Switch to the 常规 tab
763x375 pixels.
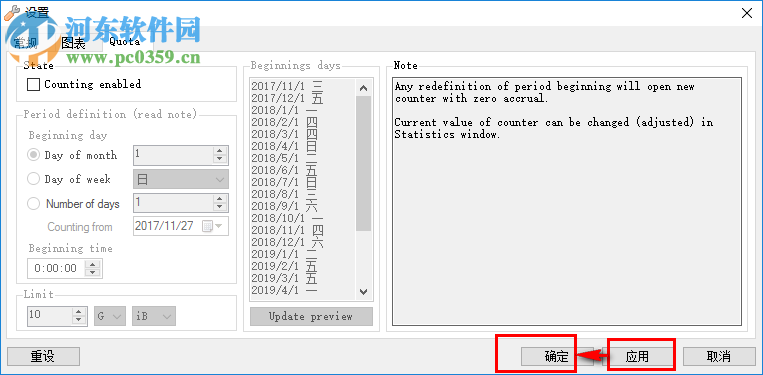point(25,43)
